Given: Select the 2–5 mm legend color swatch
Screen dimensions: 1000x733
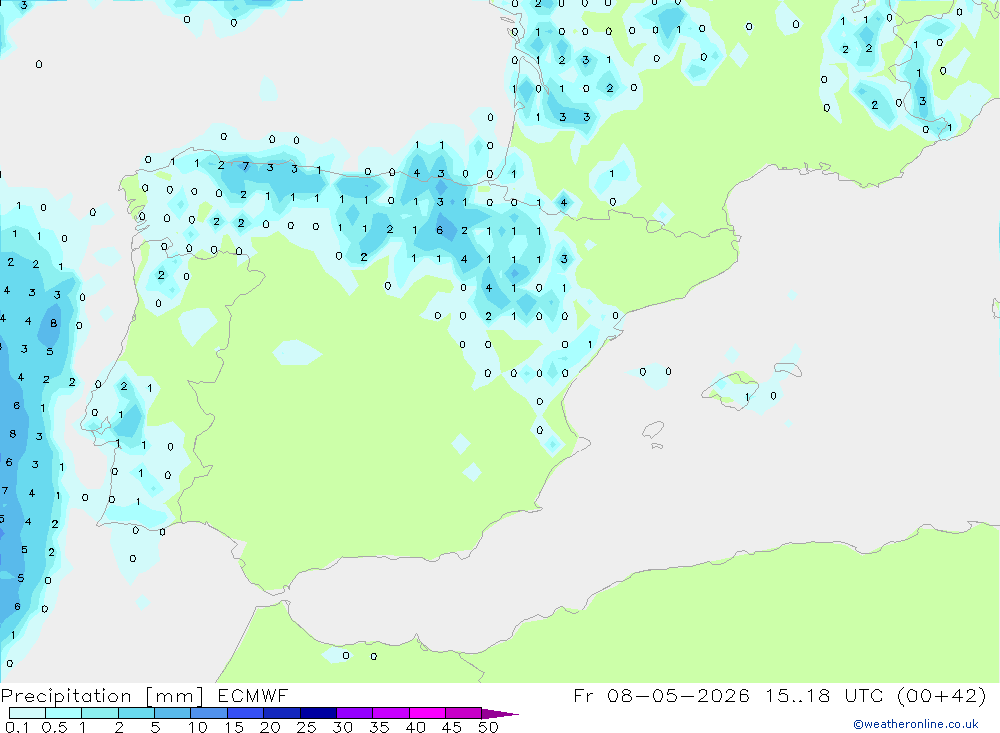Looking at the screenshot, I should (x=136, y=713).
